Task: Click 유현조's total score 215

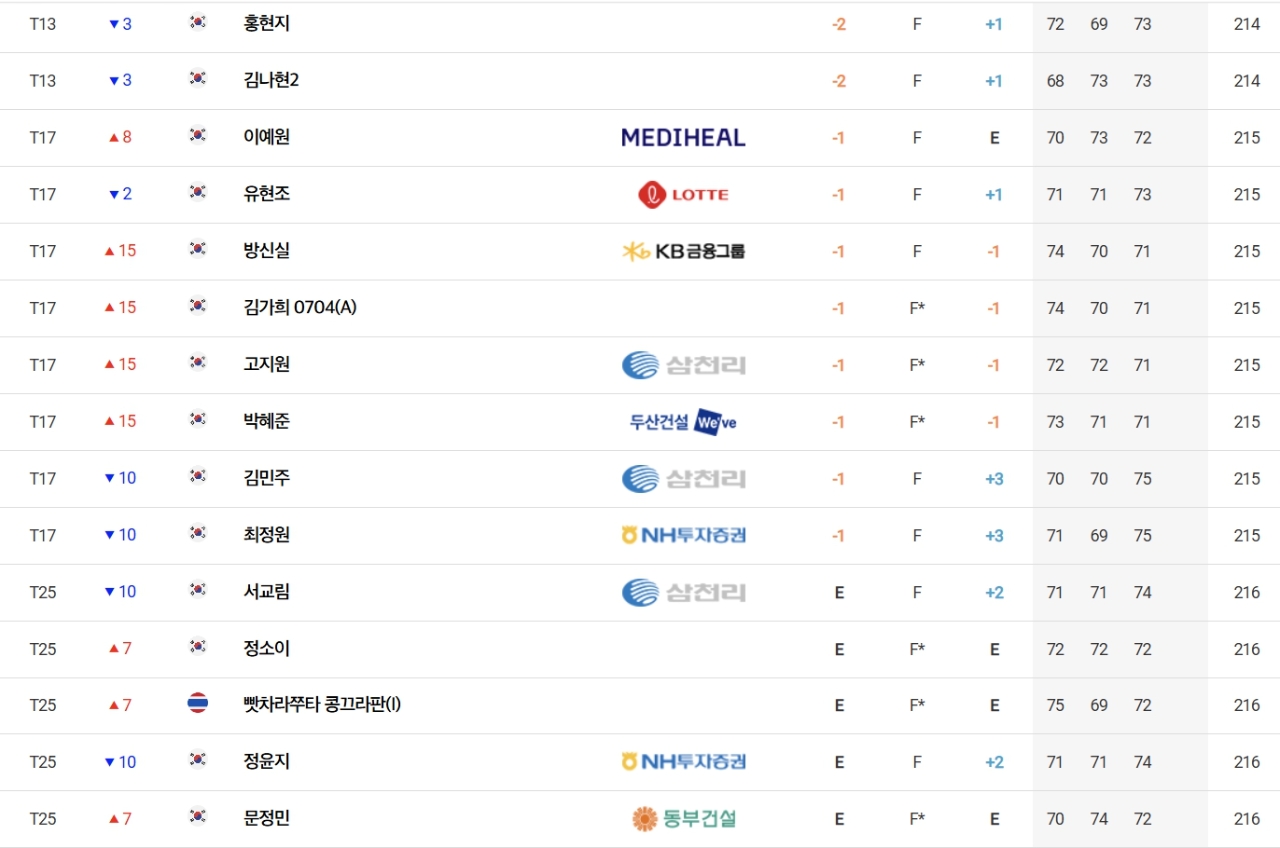Action: click(1246, 195)
